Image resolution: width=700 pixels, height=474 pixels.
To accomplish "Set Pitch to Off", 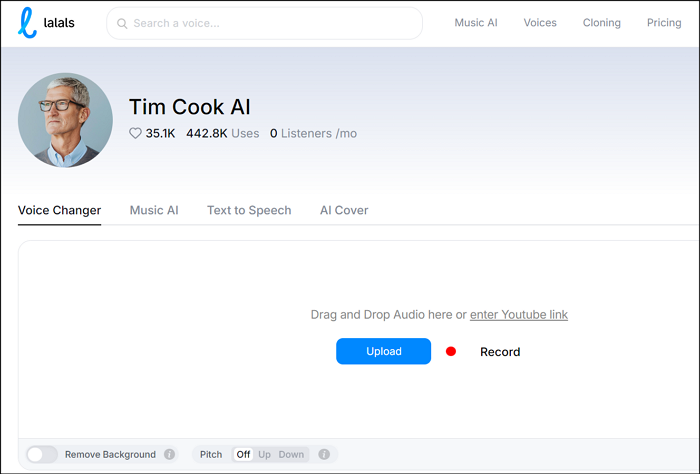I will pyautogui.click(x=243, y=454).
